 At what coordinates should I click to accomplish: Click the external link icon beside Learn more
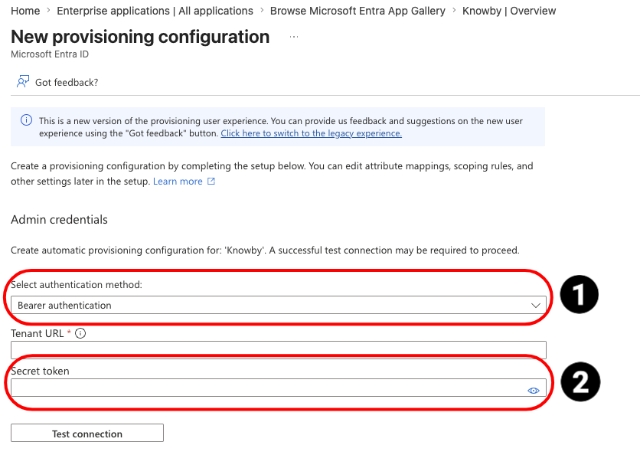[x=211, y=181]
